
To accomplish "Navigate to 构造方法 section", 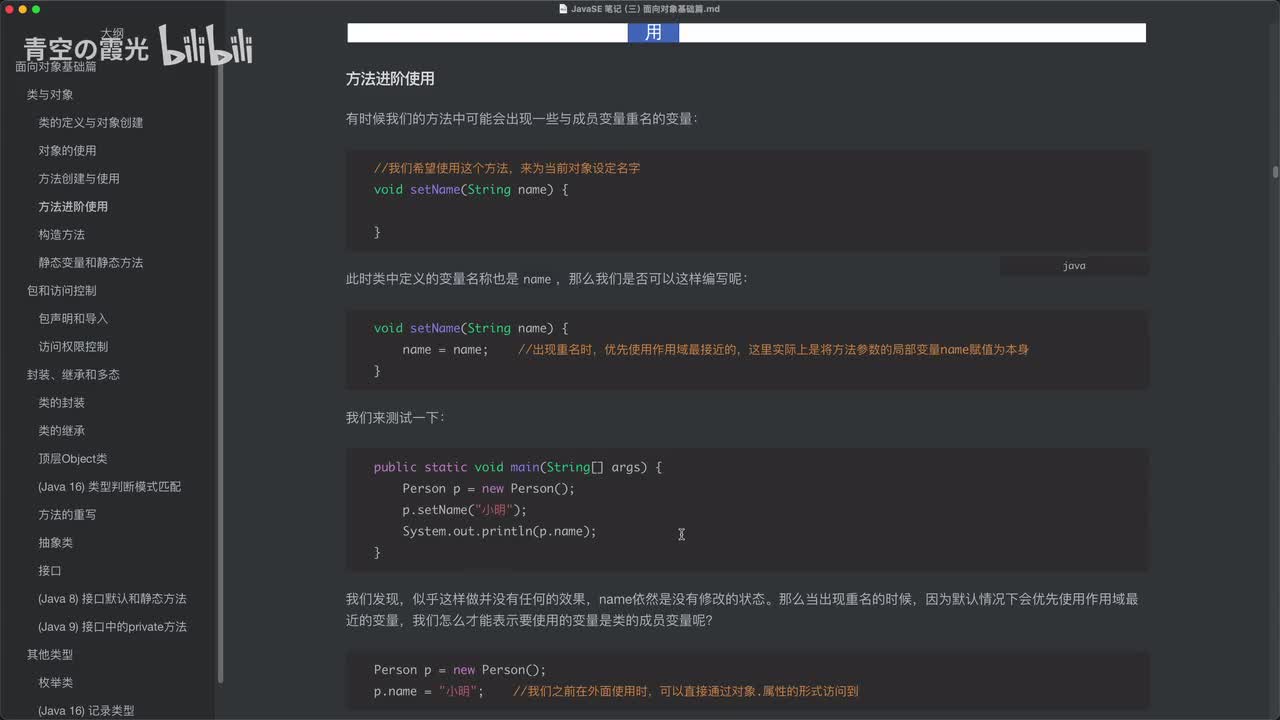I will pos(61,235).
